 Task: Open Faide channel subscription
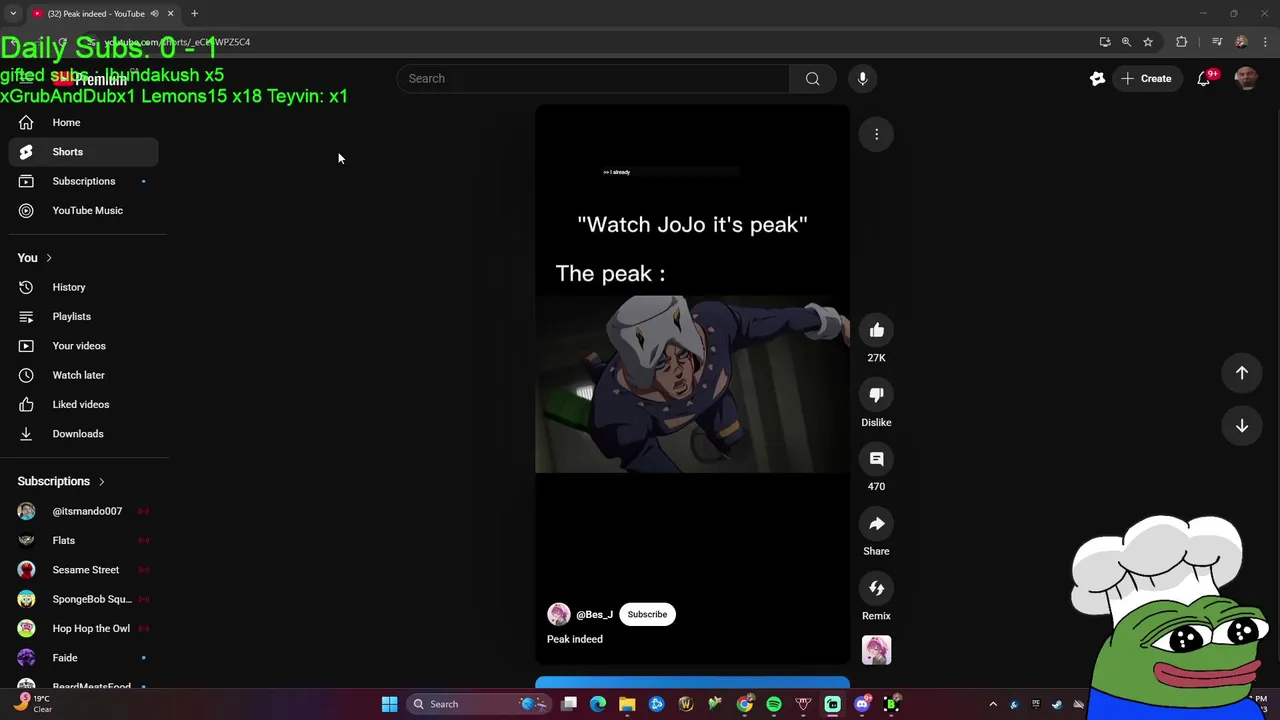(x=84, y=658)
